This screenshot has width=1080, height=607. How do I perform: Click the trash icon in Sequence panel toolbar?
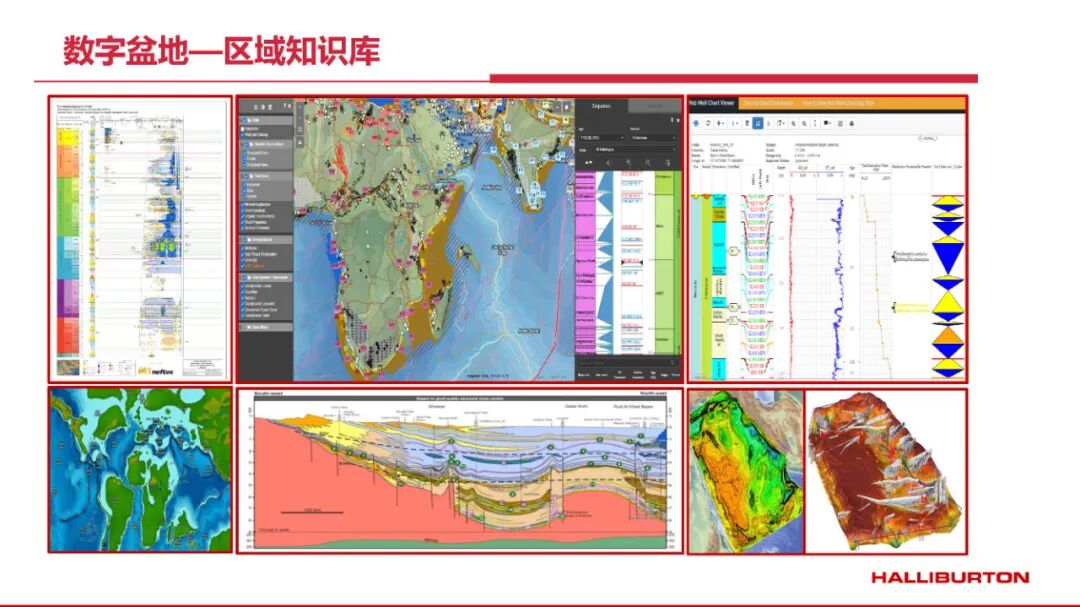pyautogui.click(x=667, y=163)
